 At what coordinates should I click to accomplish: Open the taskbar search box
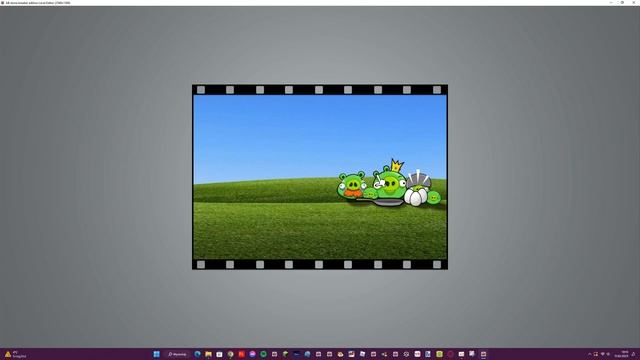coord(178,354)
